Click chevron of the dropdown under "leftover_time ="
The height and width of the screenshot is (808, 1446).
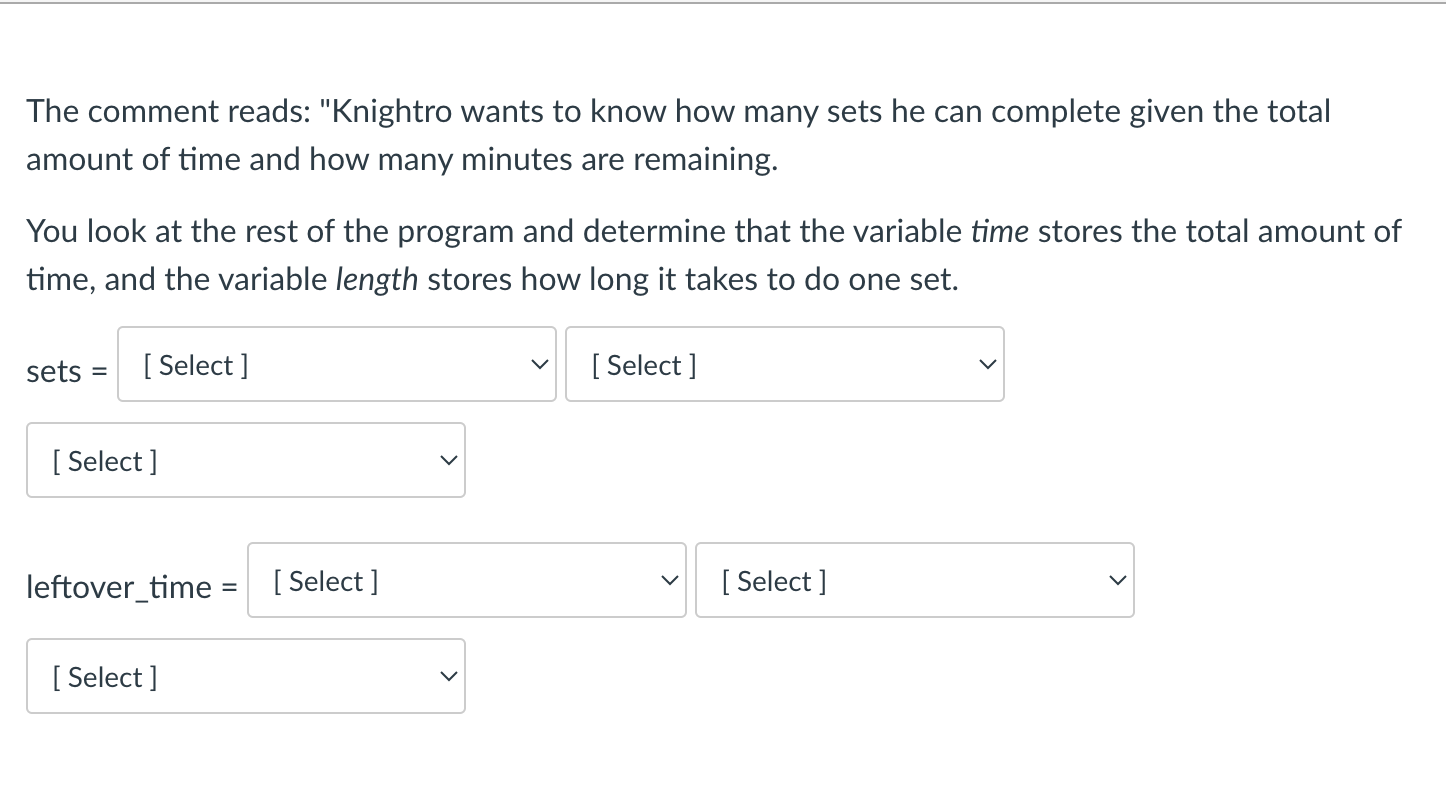(x=449, y=677)
